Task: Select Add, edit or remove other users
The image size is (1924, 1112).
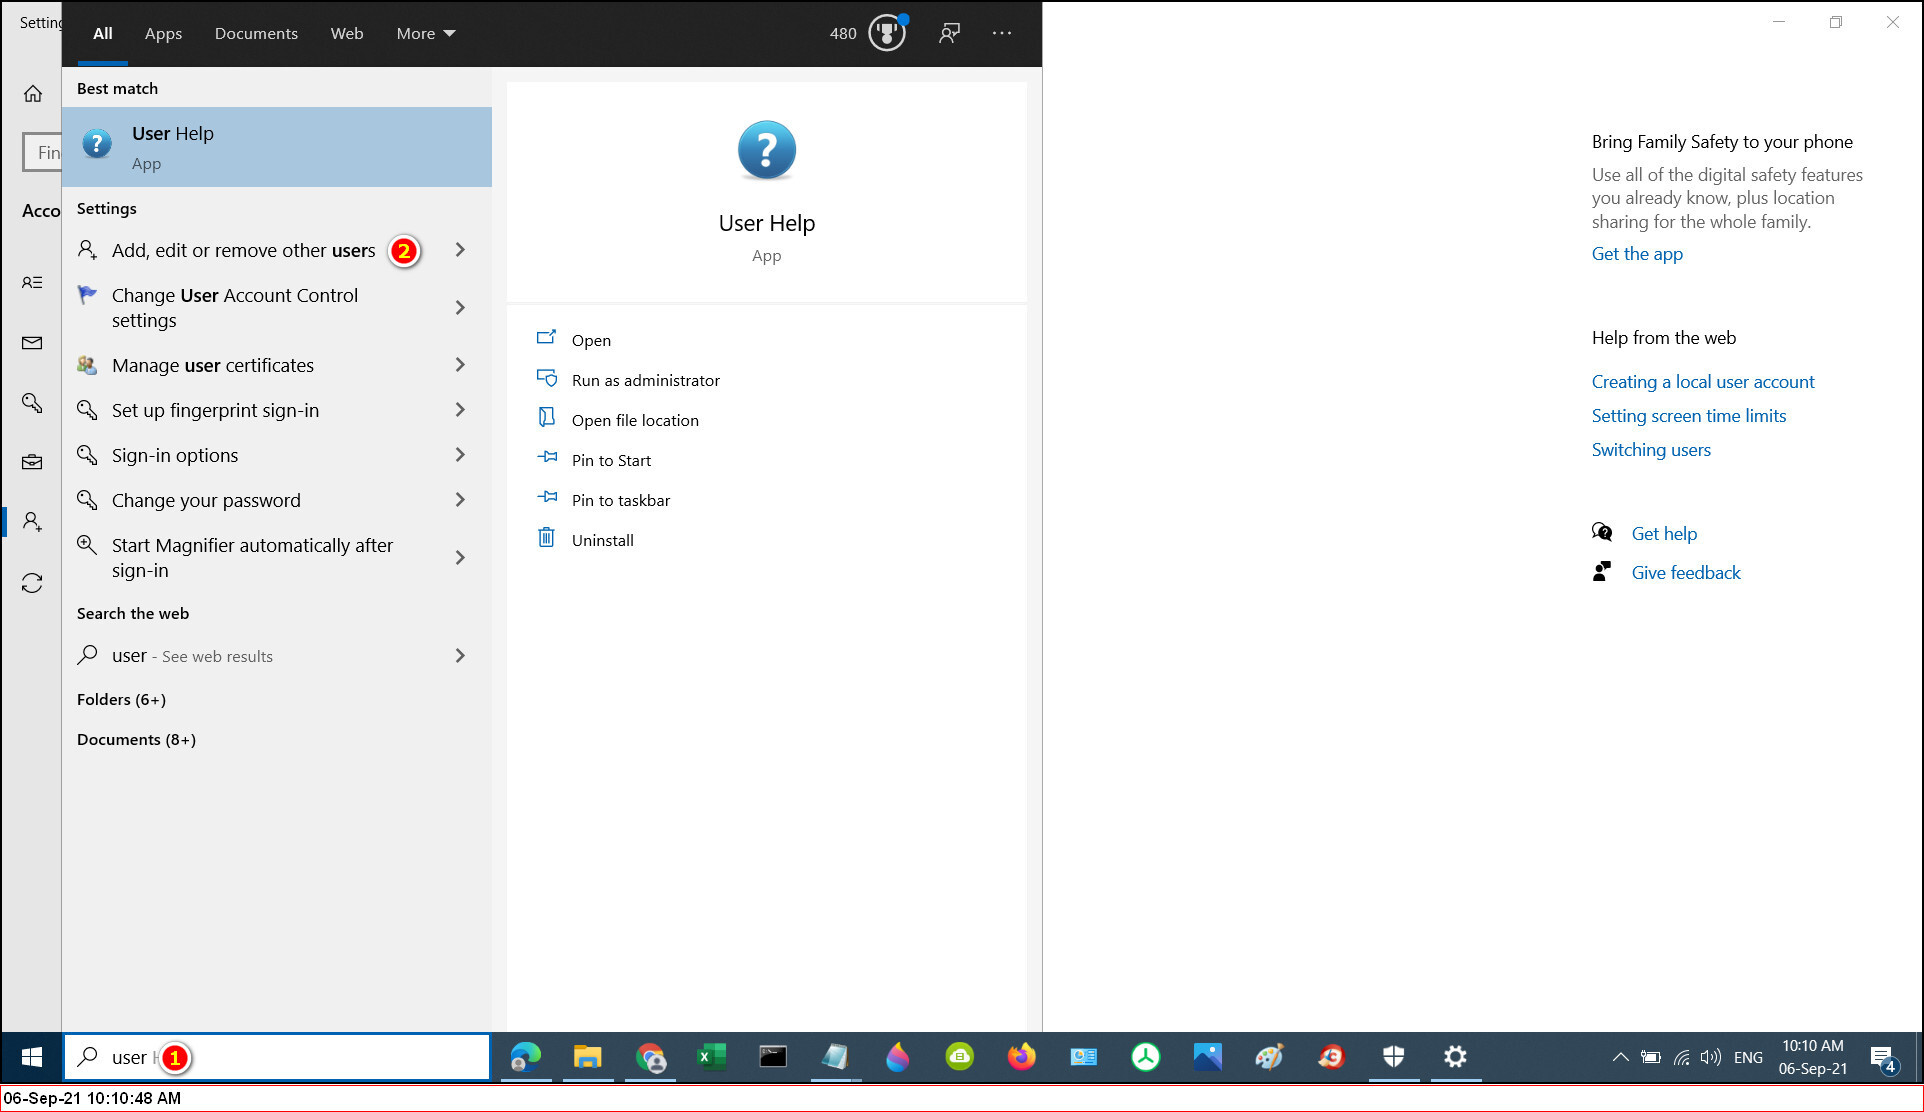Action: [243, 250]
